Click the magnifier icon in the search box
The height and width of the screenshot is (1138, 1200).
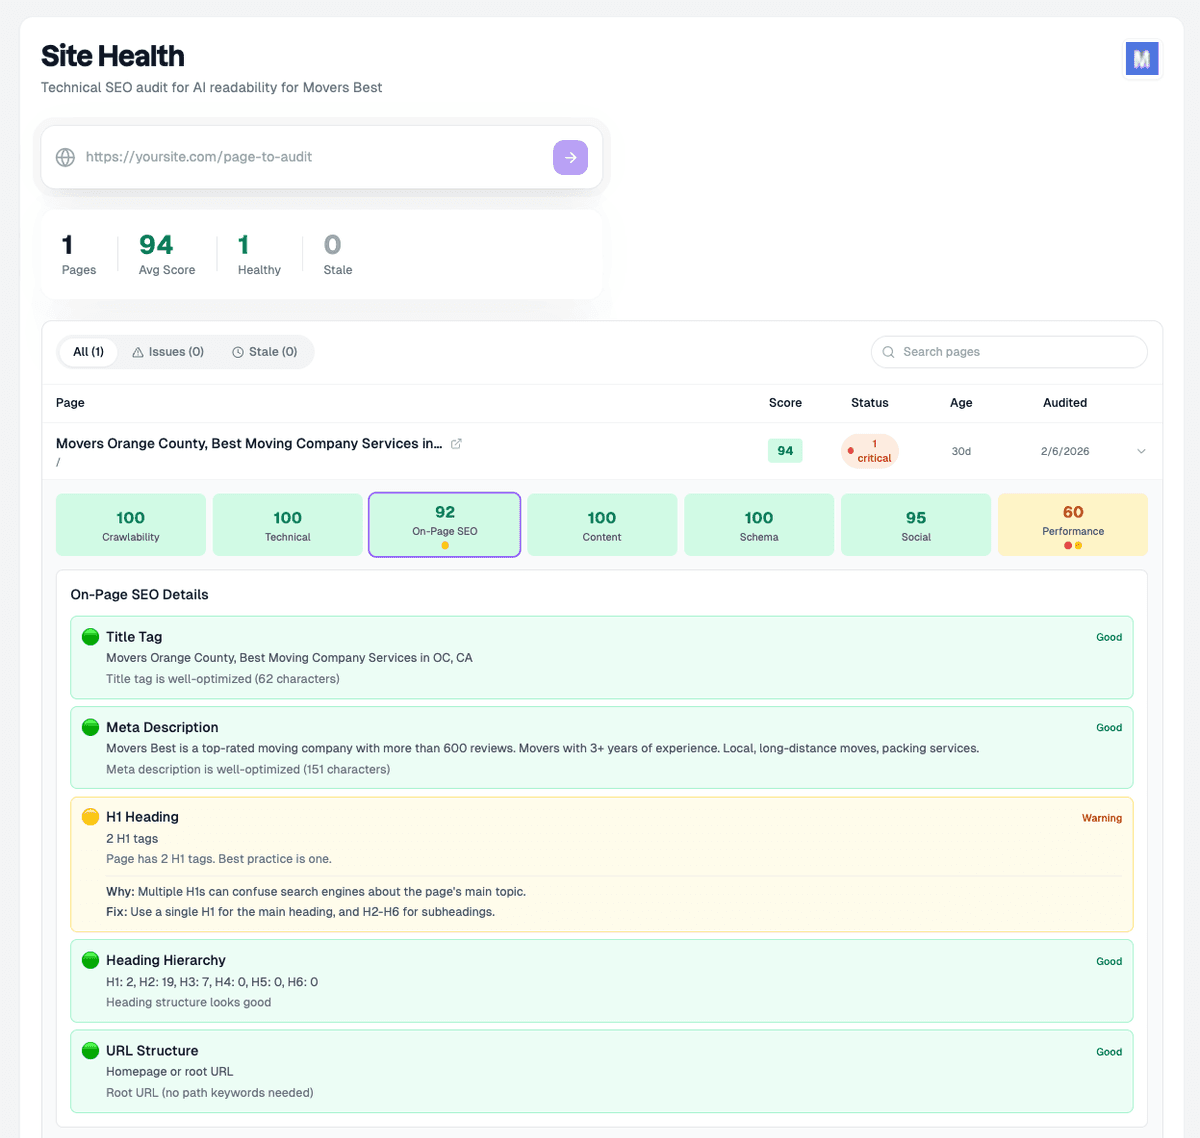(x=889, y=352)
